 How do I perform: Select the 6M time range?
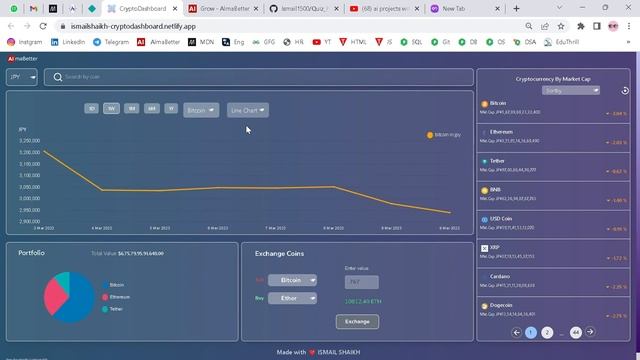pyautogui.click(x=151, y=108)
